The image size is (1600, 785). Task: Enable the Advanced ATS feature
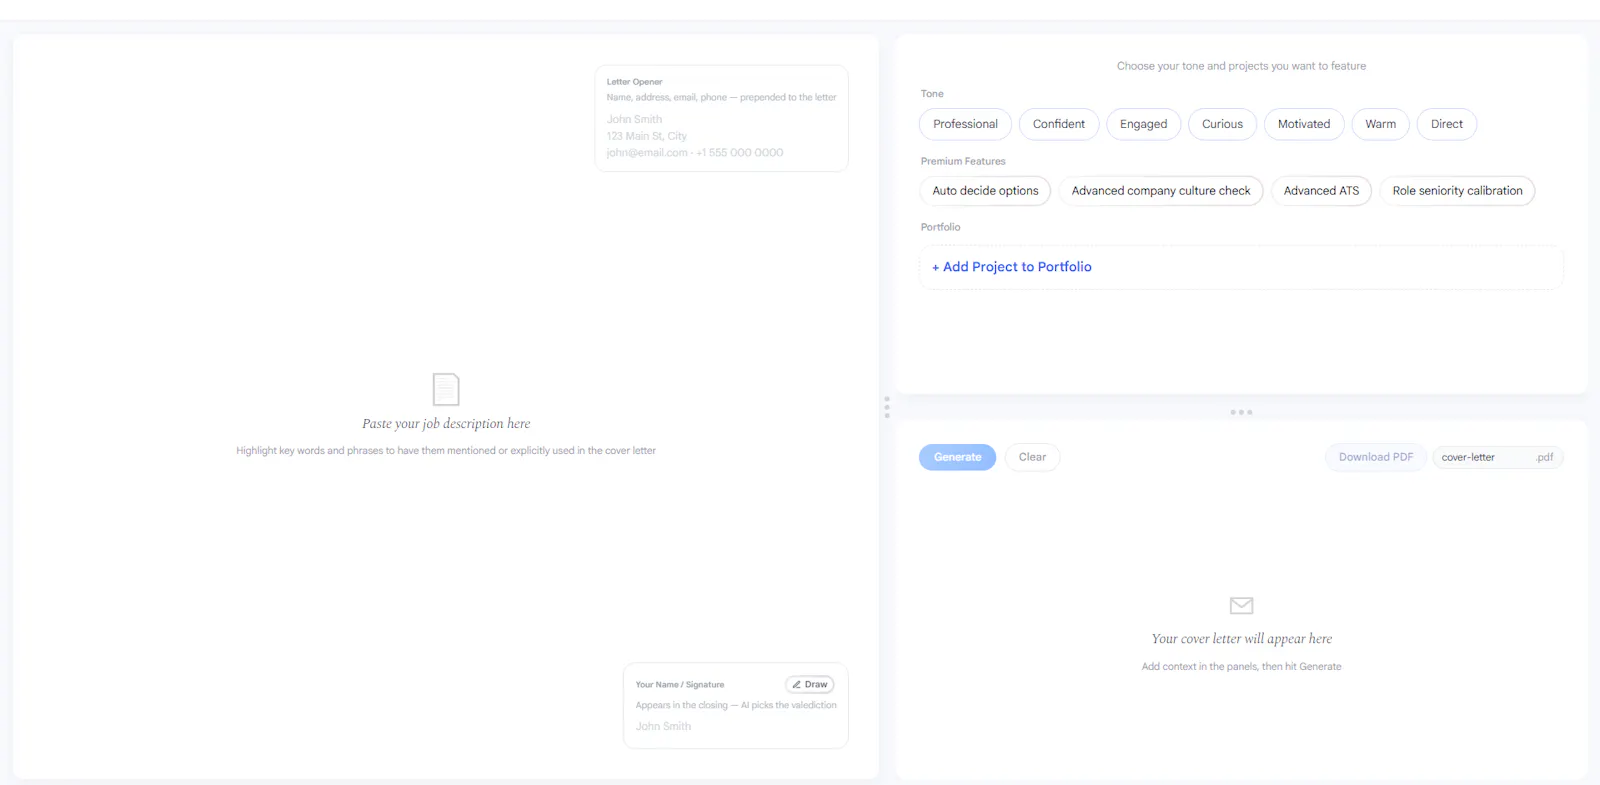coord(1321,191)
